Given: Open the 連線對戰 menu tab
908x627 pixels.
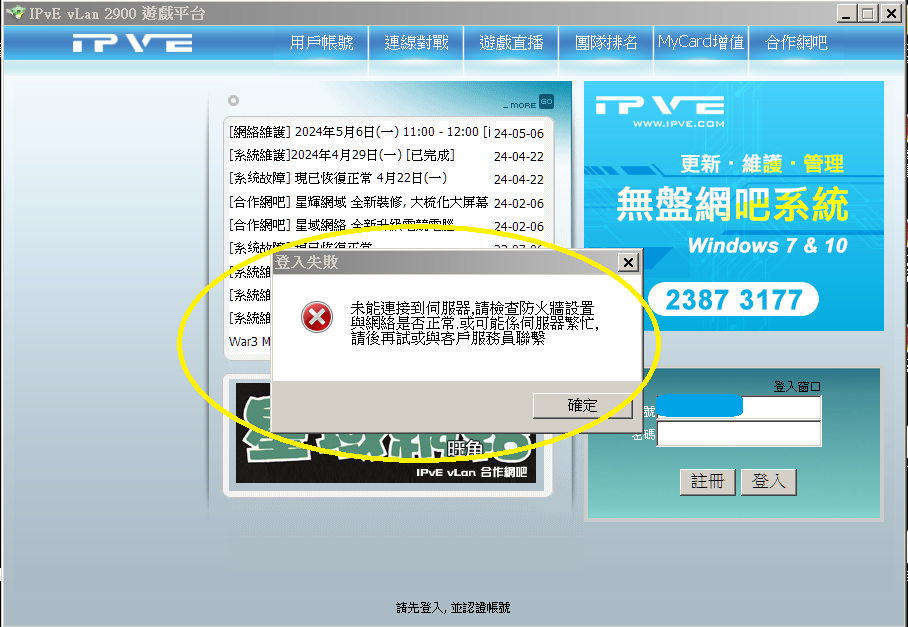Looking at the screenshot, I should tap(416, 42).
